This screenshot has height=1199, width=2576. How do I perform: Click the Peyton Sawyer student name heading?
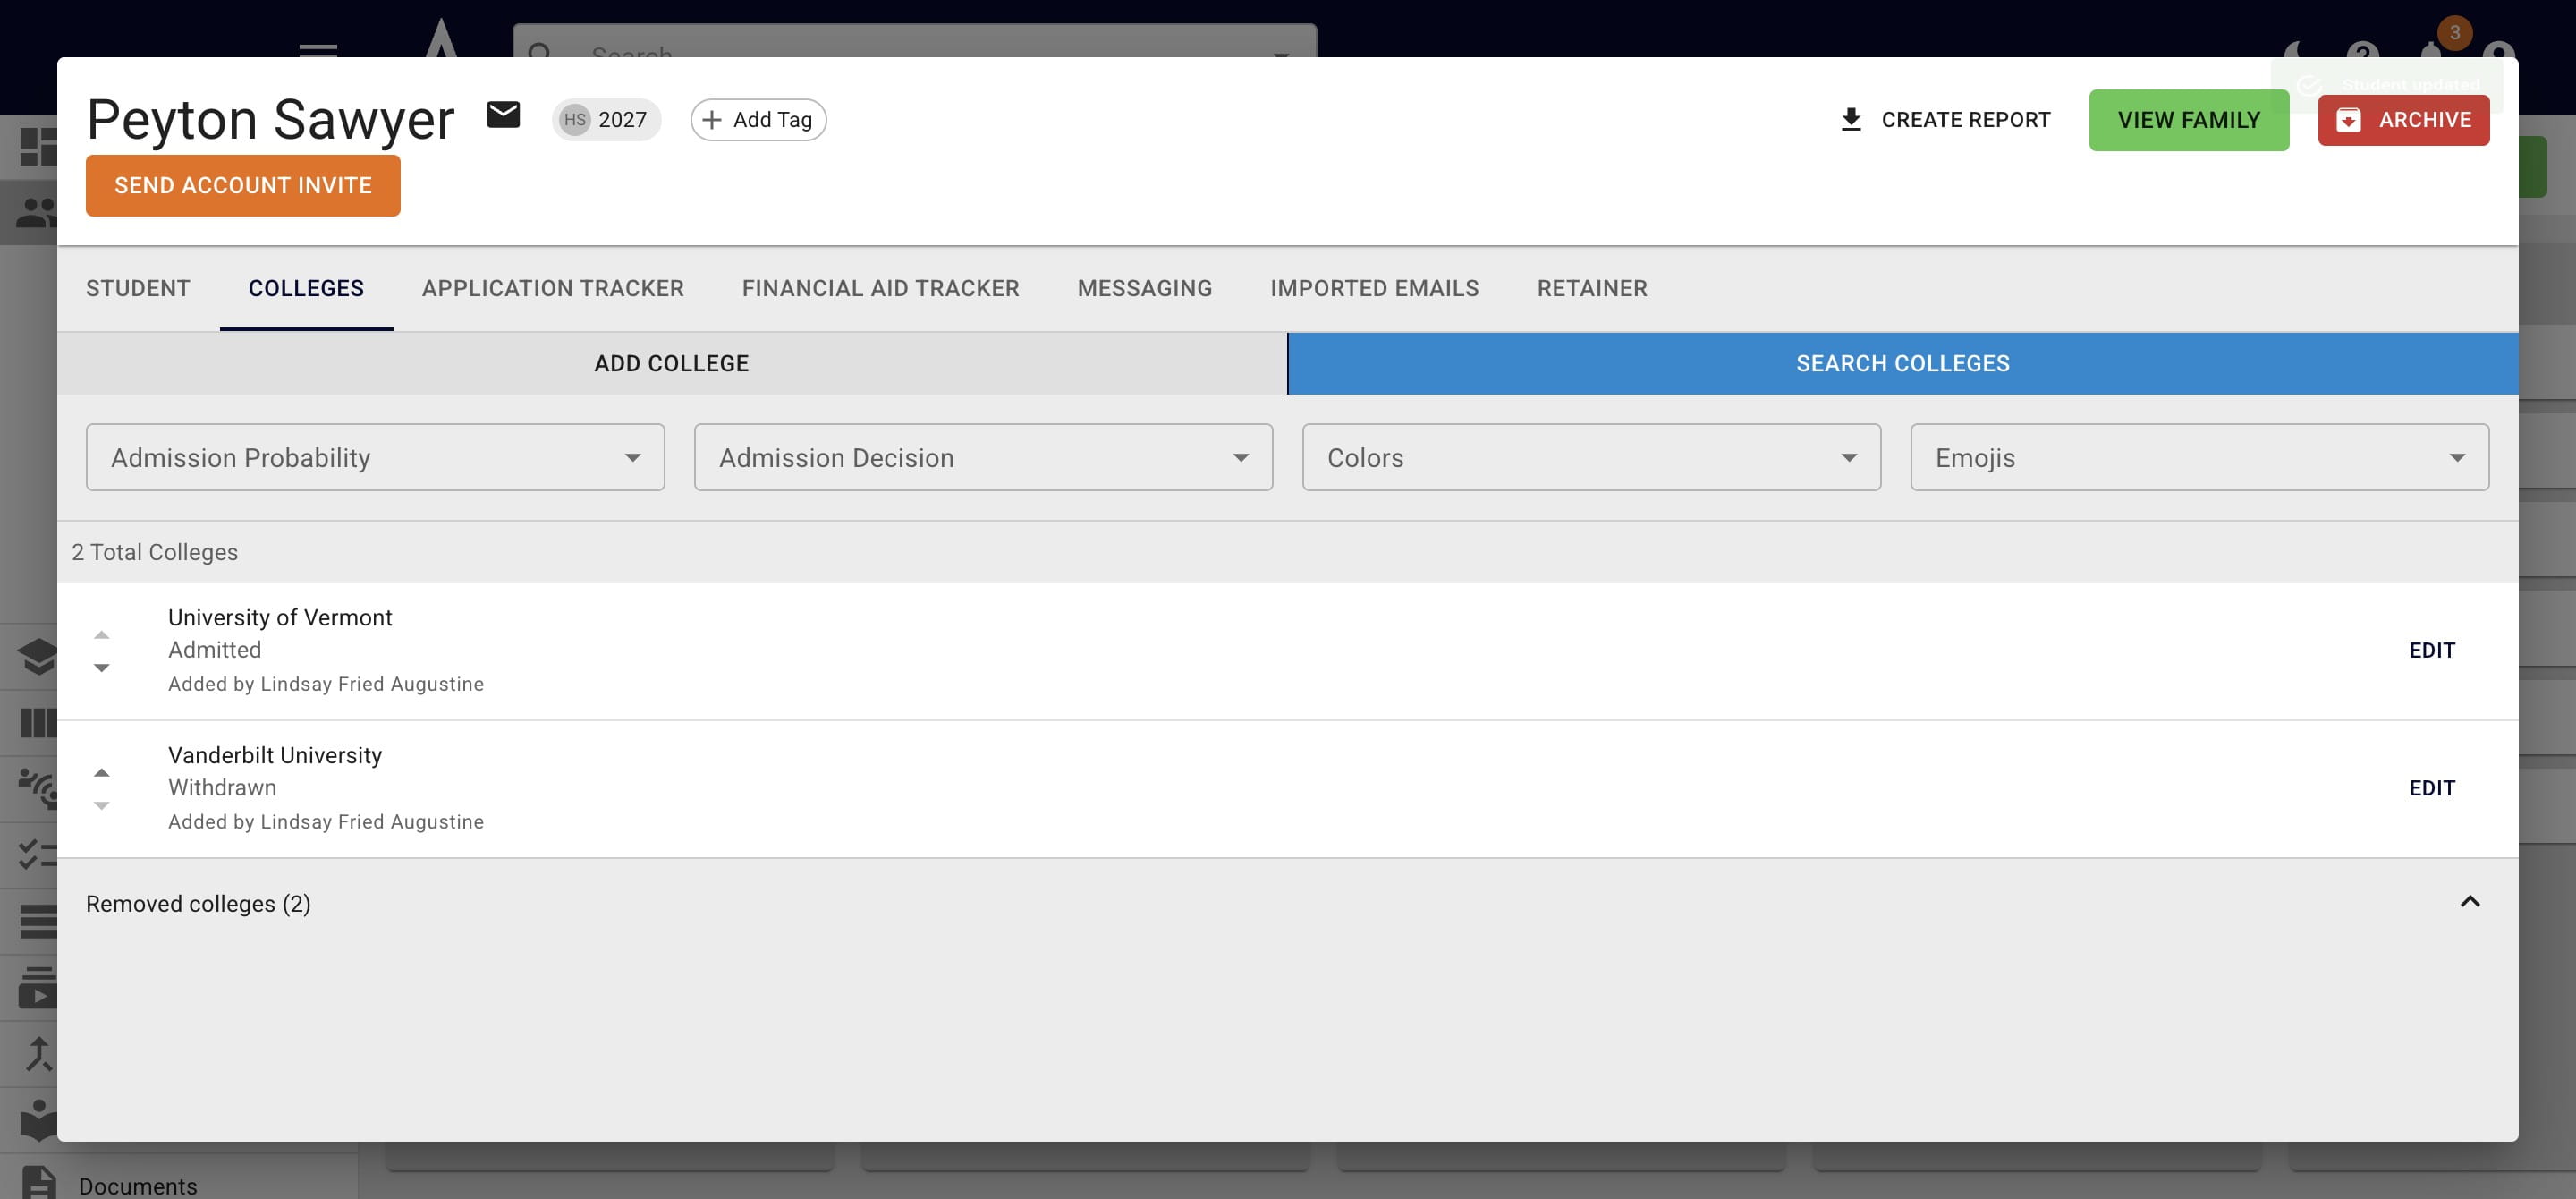(x=270, y=119)
